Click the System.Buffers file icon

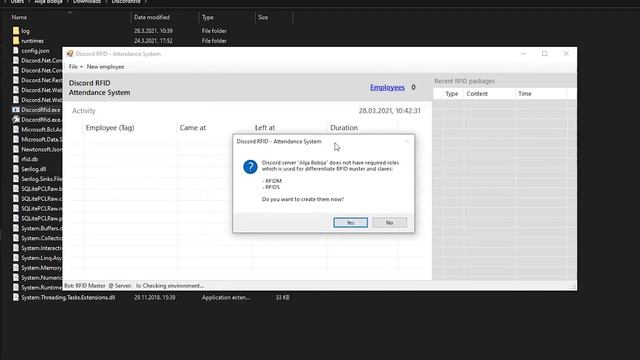click(x=16, y=228)
